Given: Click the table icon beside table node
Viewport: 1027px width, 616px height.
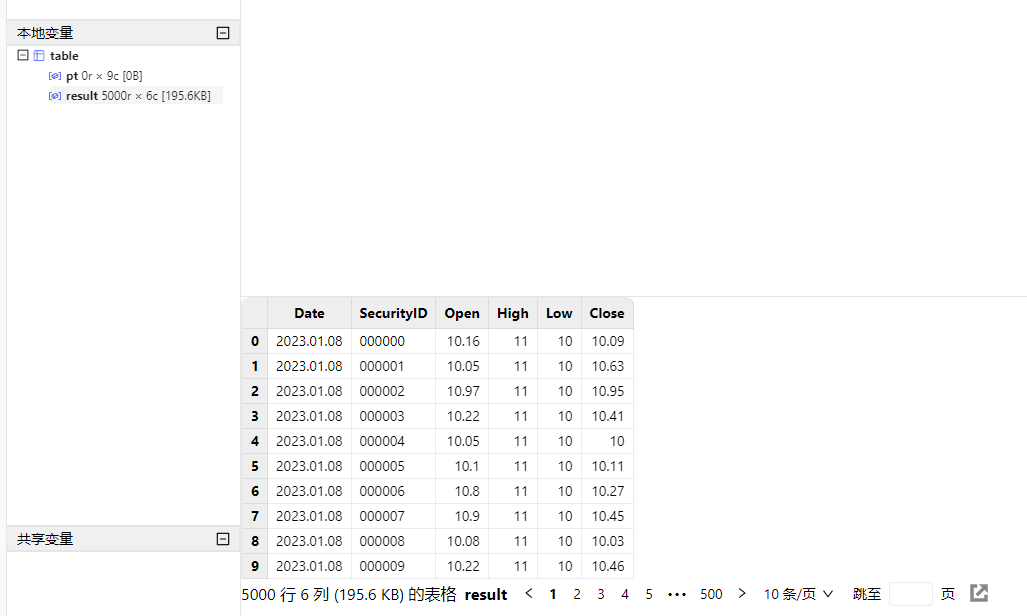Looking at the screenshot, I should click(x=39, y=56).
